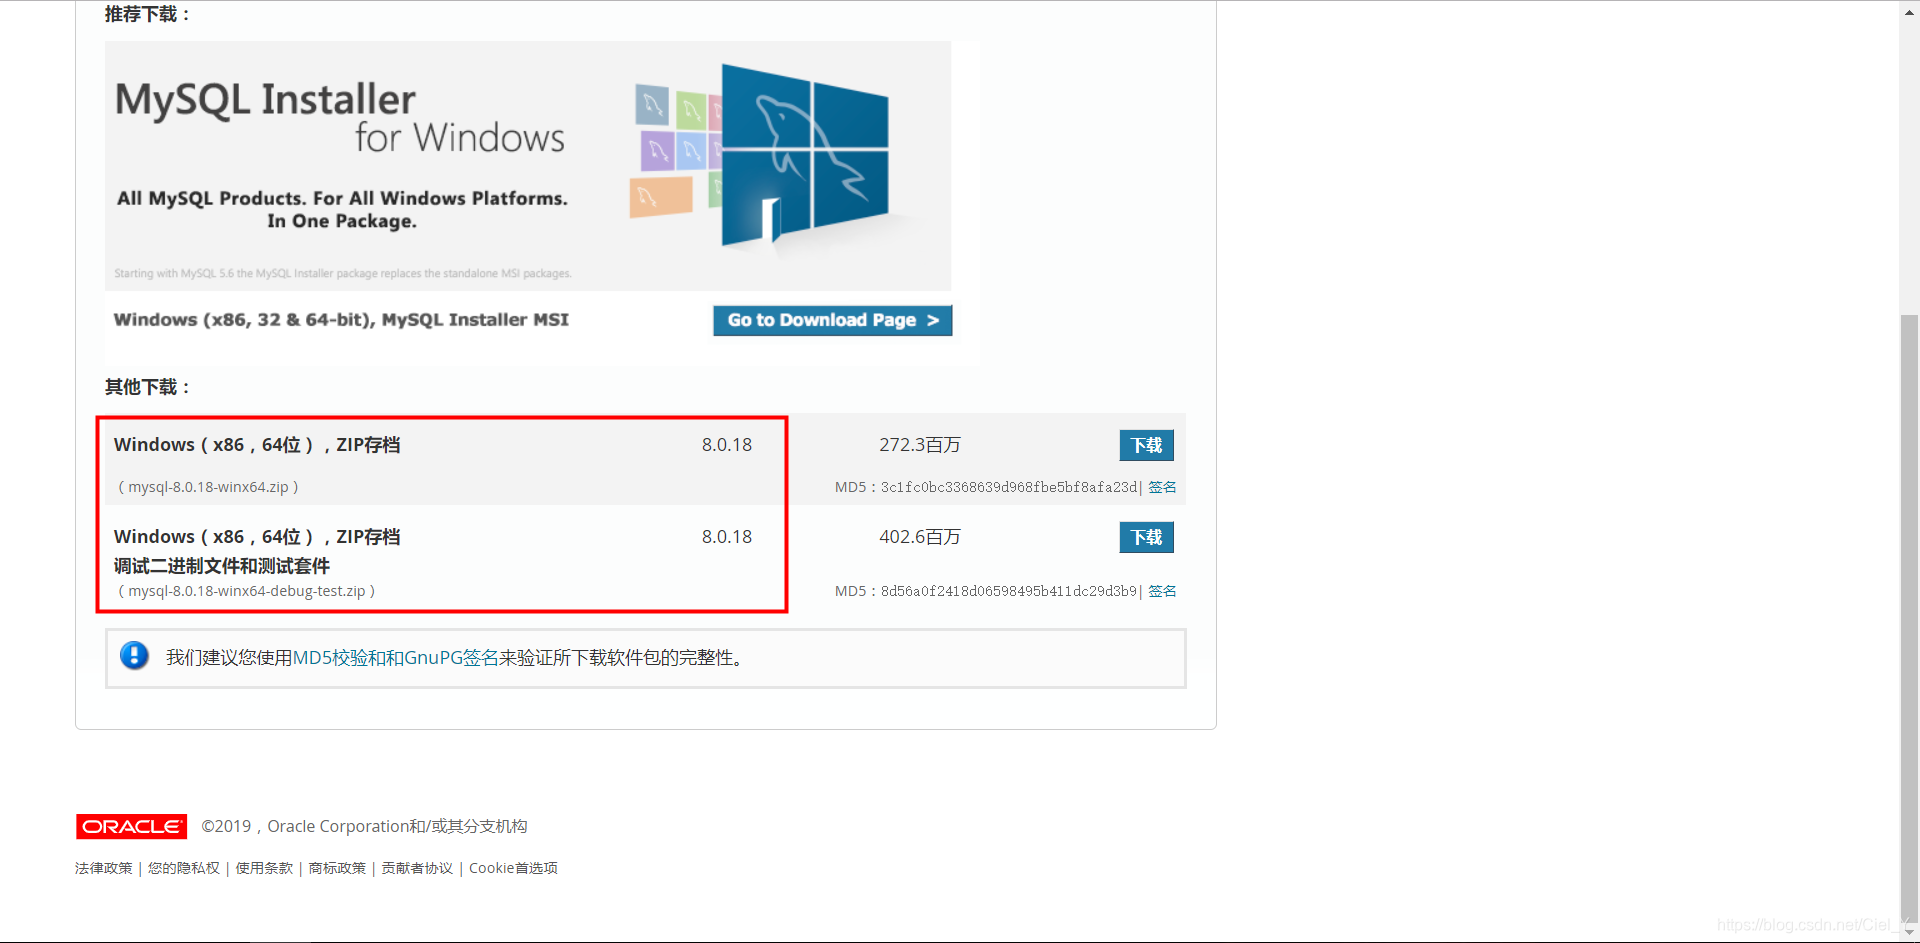Open the MD5校验和和GnuPG签名 link
The image size is (1920, 943).
[x=395, y=658]
